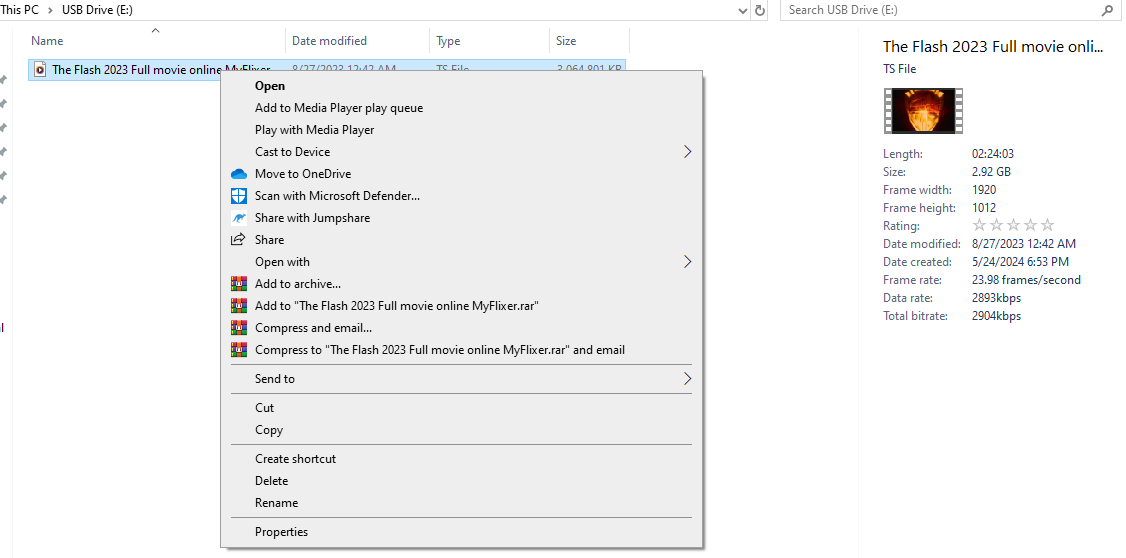Expand the Open with submenu arrow
Image resolution: width=1126 pixels, height=558 pixels.
pos(687,261)
